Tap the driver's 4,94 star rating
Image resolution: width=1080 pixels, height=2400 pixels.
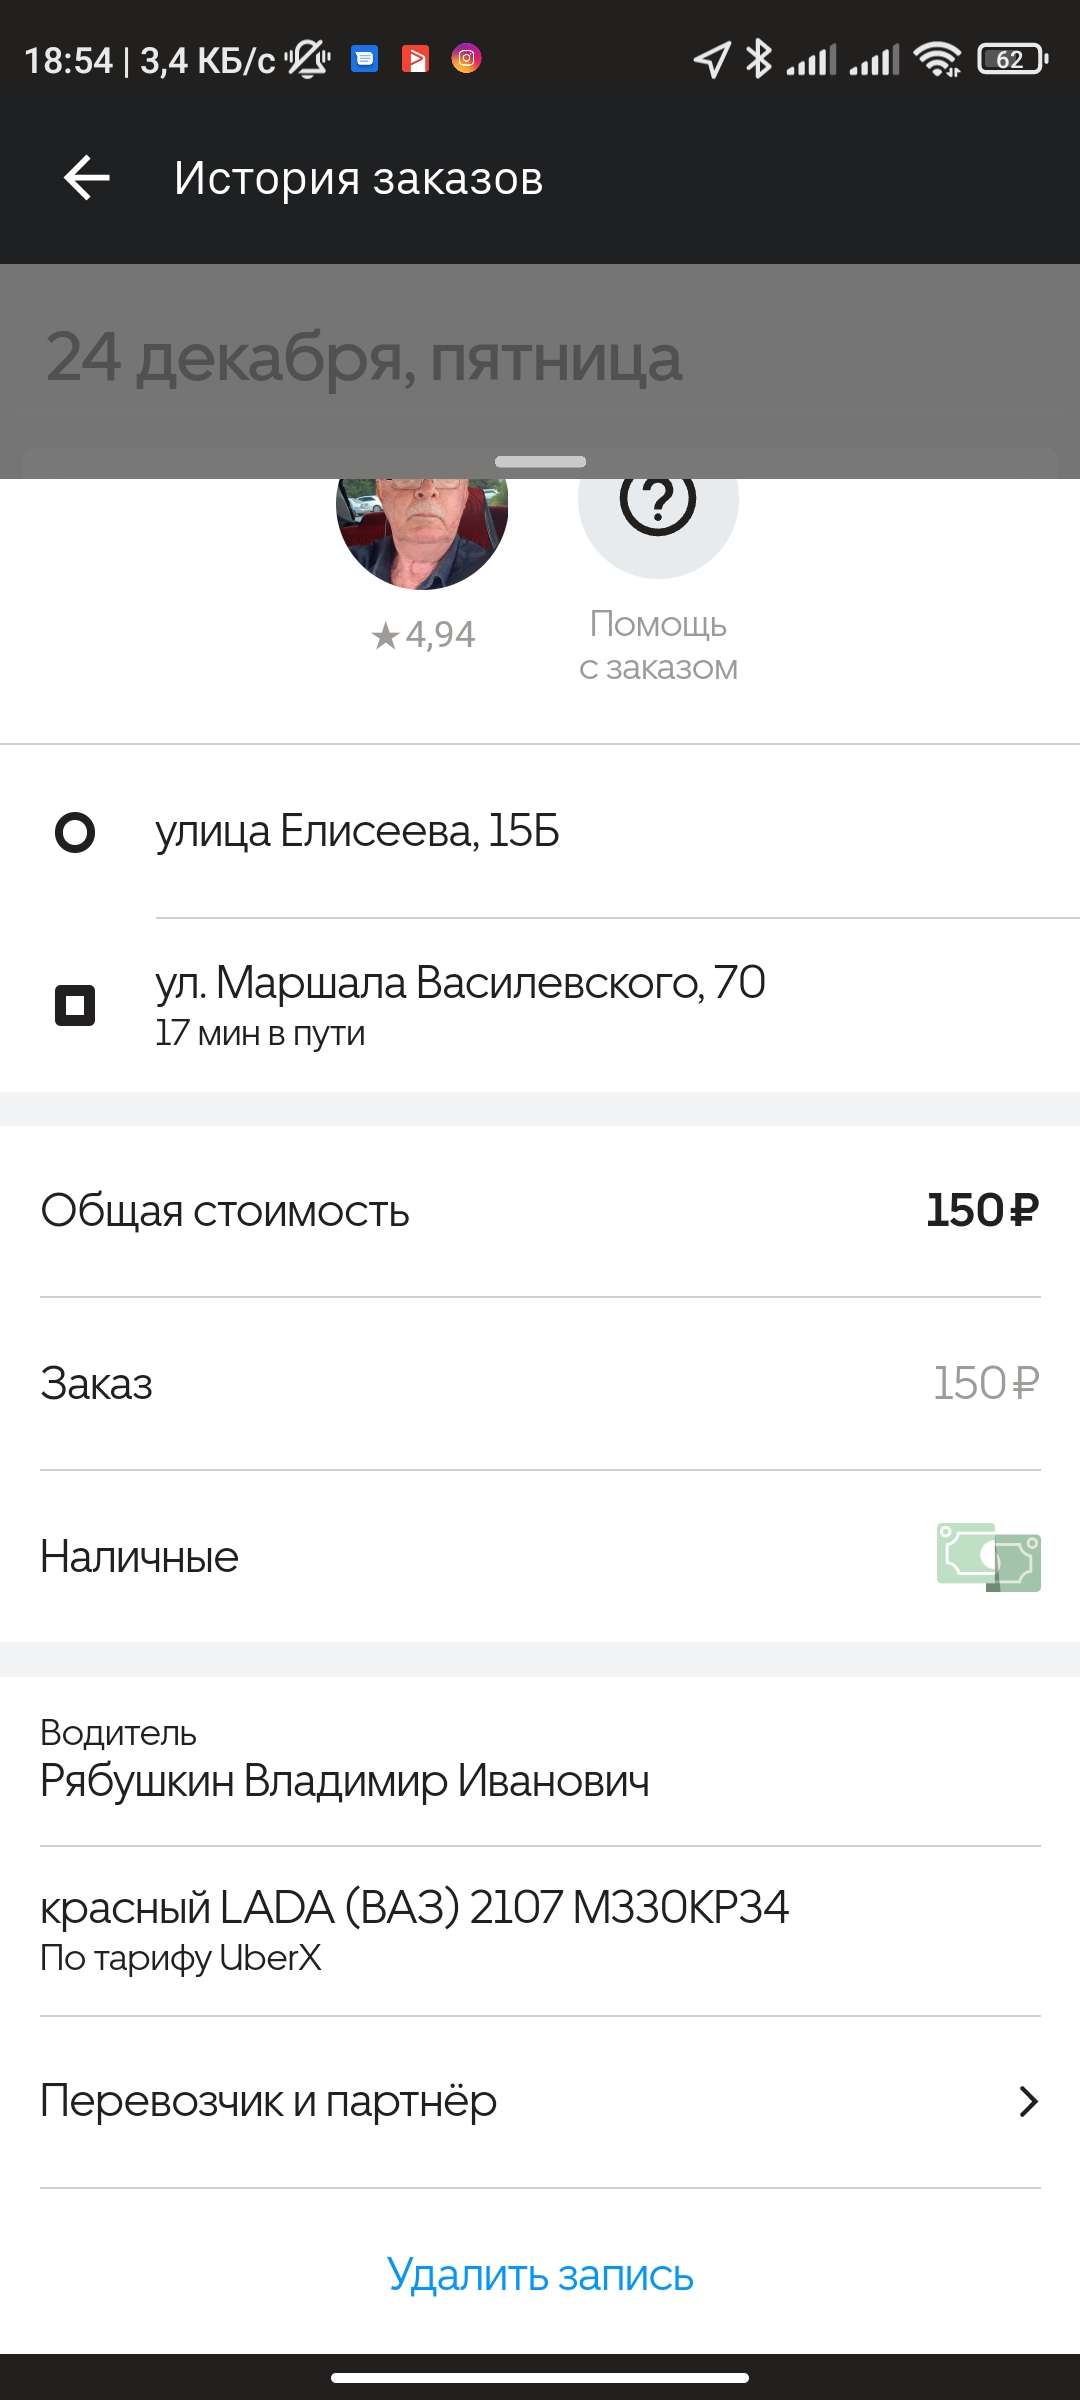coord(423,635)
